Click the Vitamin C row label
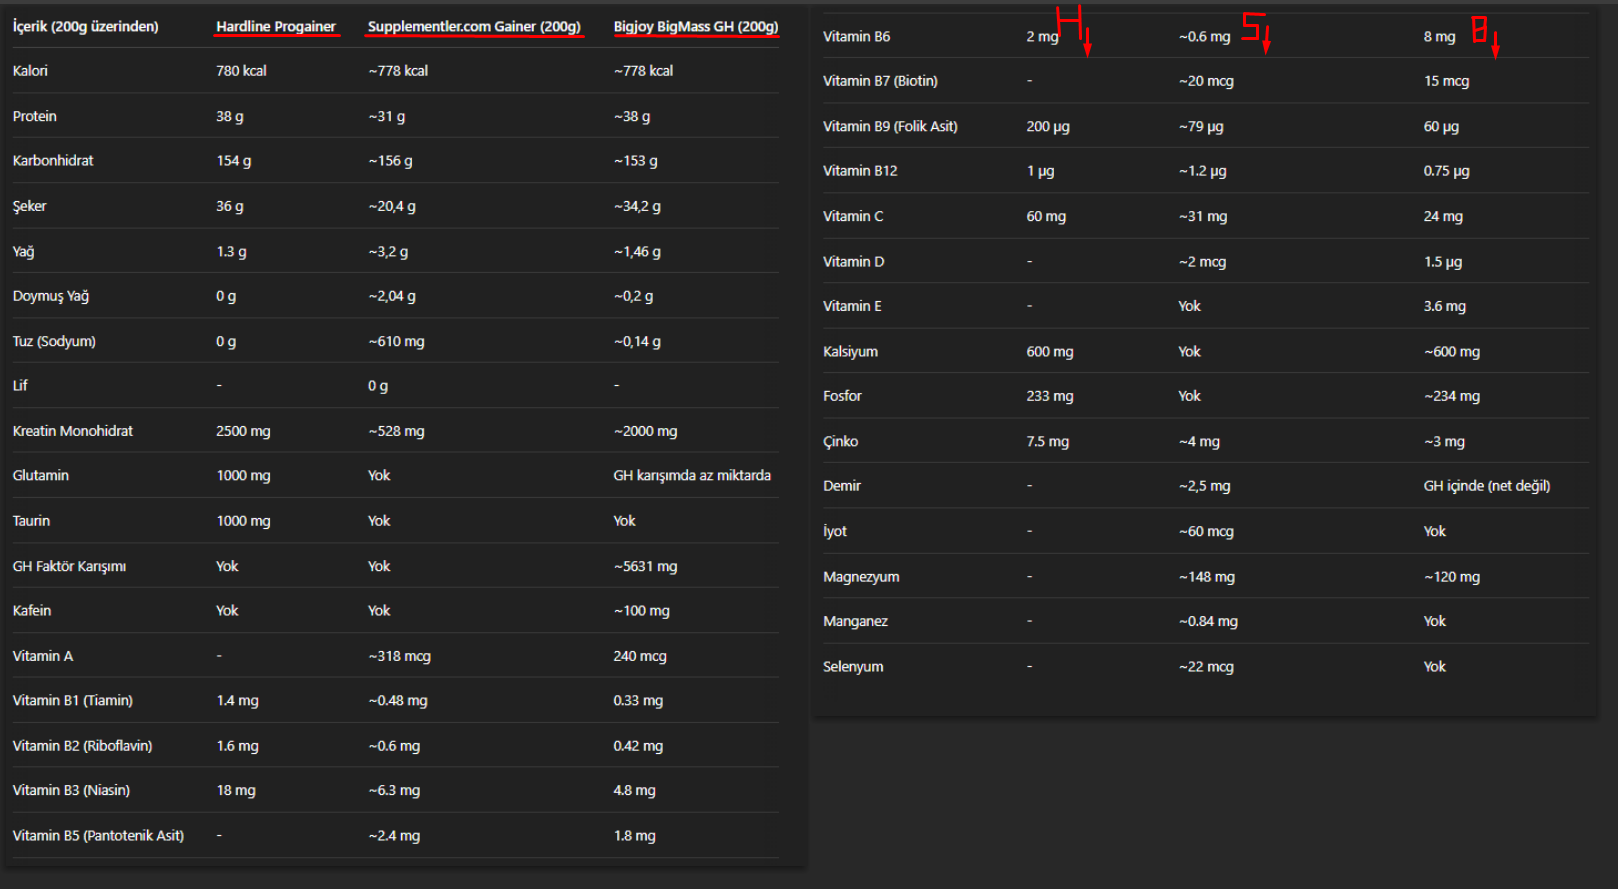The height and width of the screenshot is (889, 1618). click(x=854, y=216)
